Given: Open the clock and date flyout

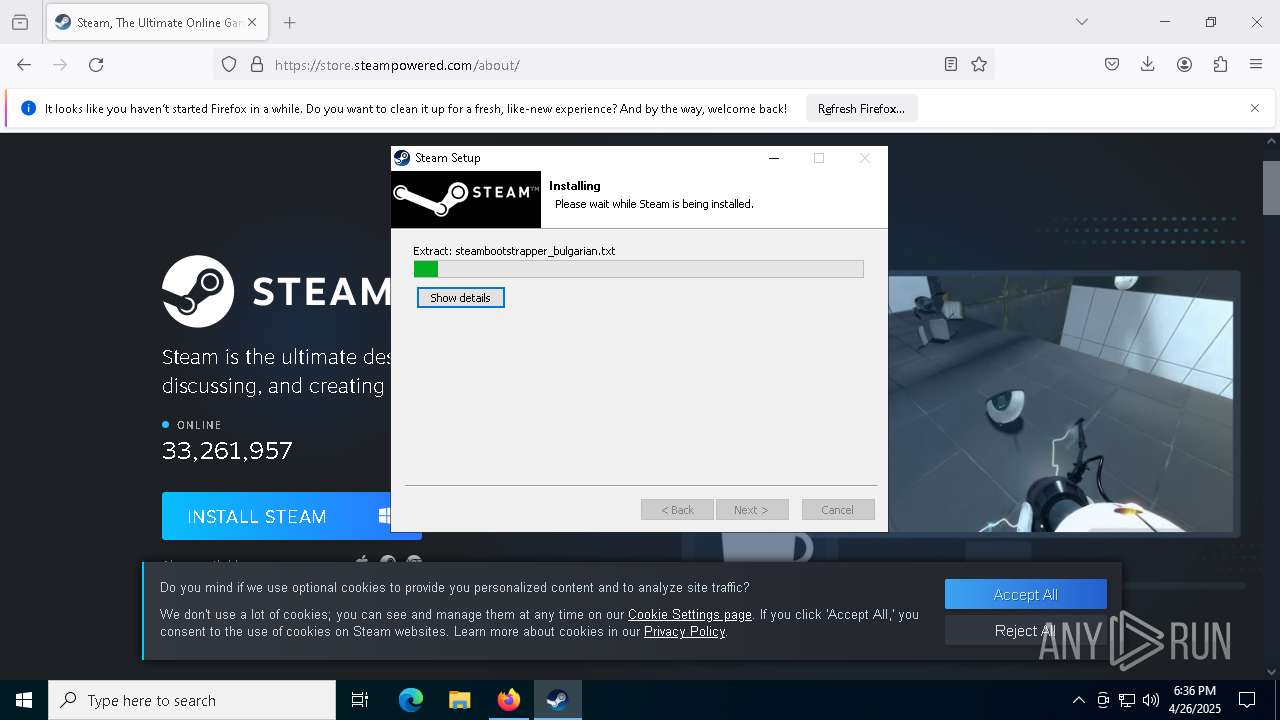Looking at the screenshot, I should (1194, 700).
